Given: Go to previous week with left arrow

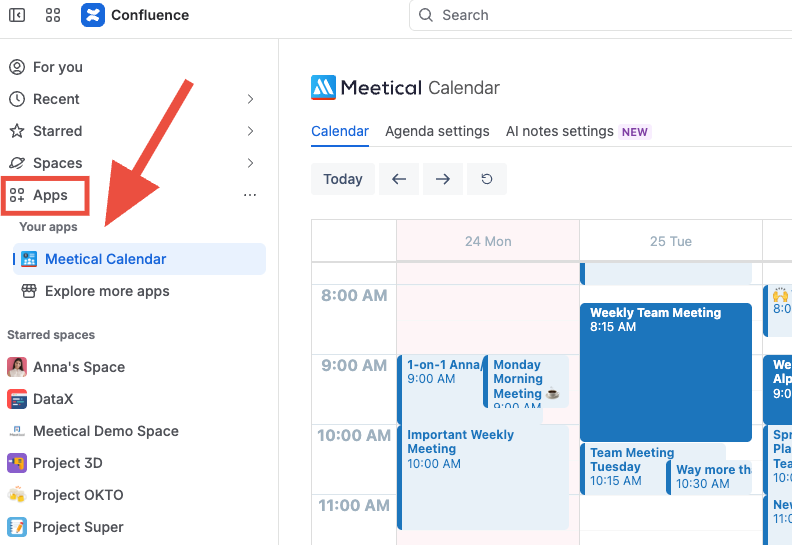Looking at the screenshot, I should [x=399, y=179].
